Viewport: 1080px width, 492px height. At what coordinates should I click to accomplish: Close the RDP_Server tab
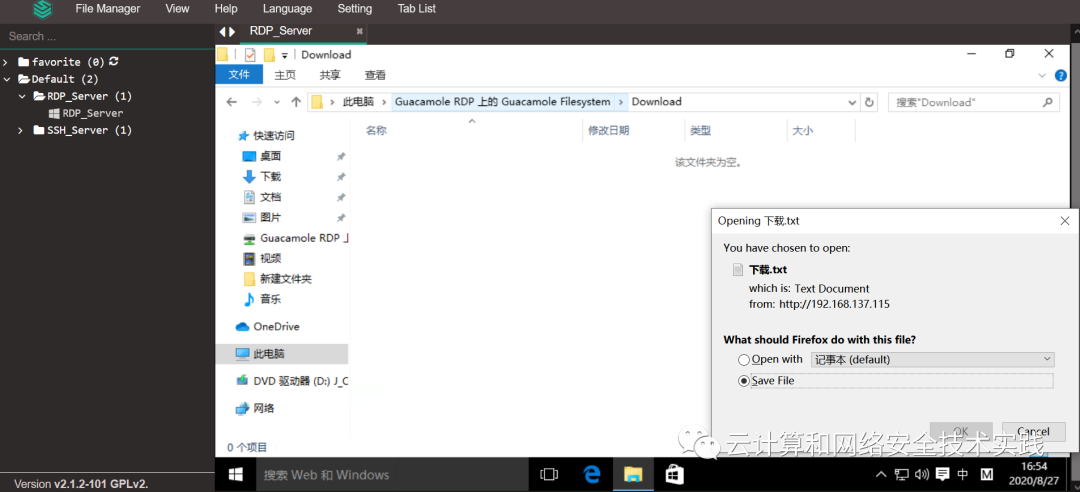[x=359, y=31]
